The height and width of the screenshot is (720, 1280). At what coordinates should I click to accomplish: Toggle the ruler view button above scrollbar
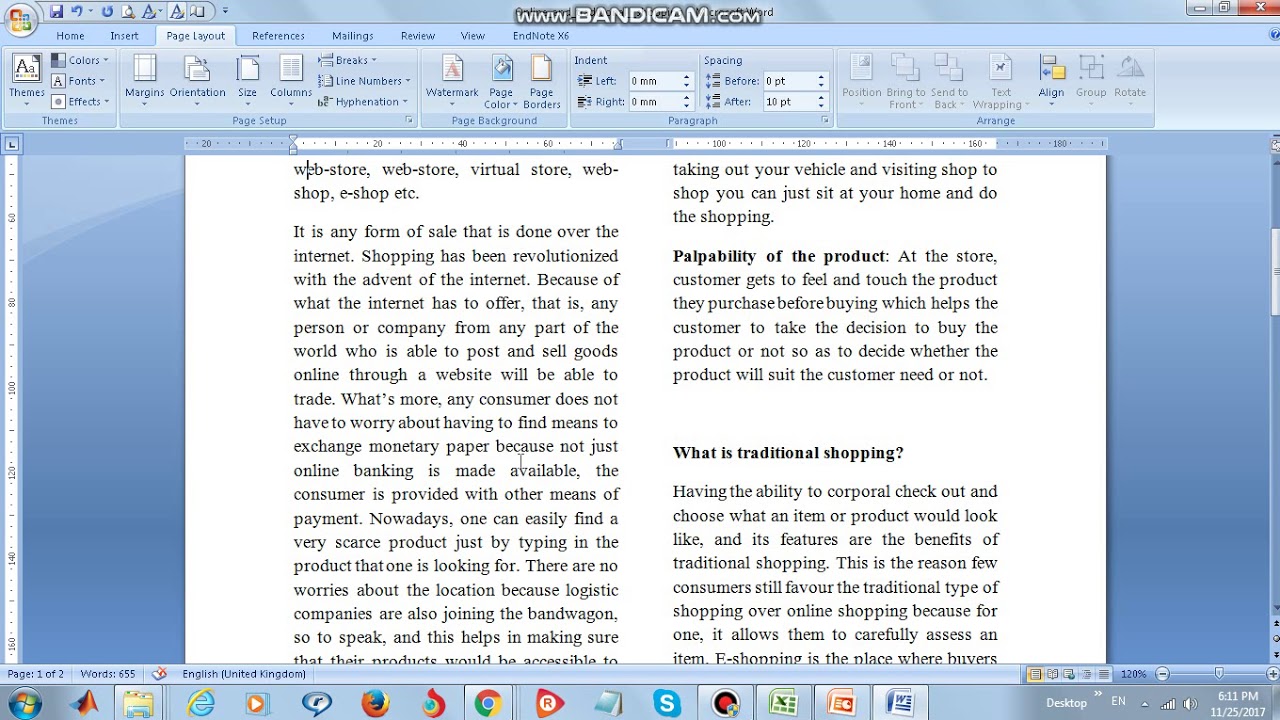coord(1274,144)
